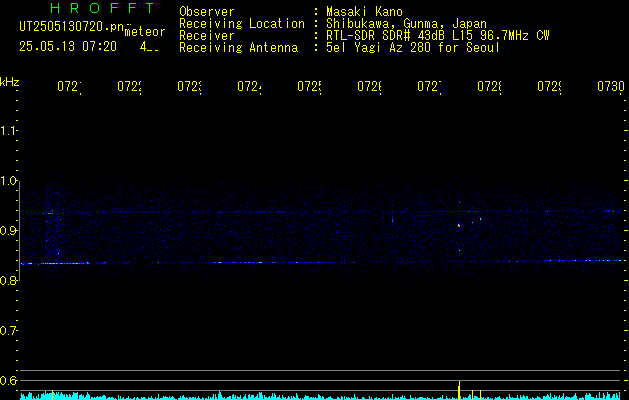
Task: Click the tall yellow spike in level graph
Action: (459, 390)
